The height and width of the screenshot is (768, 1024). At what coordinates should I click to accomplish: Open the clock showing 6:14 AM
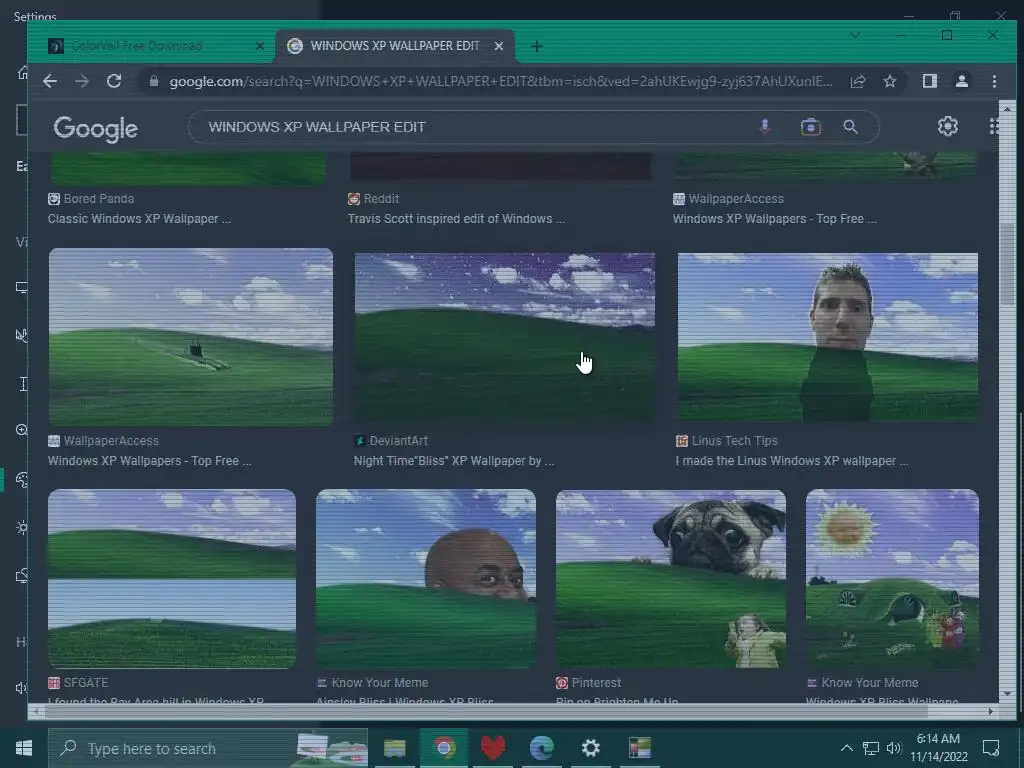[x=938, y=748]
